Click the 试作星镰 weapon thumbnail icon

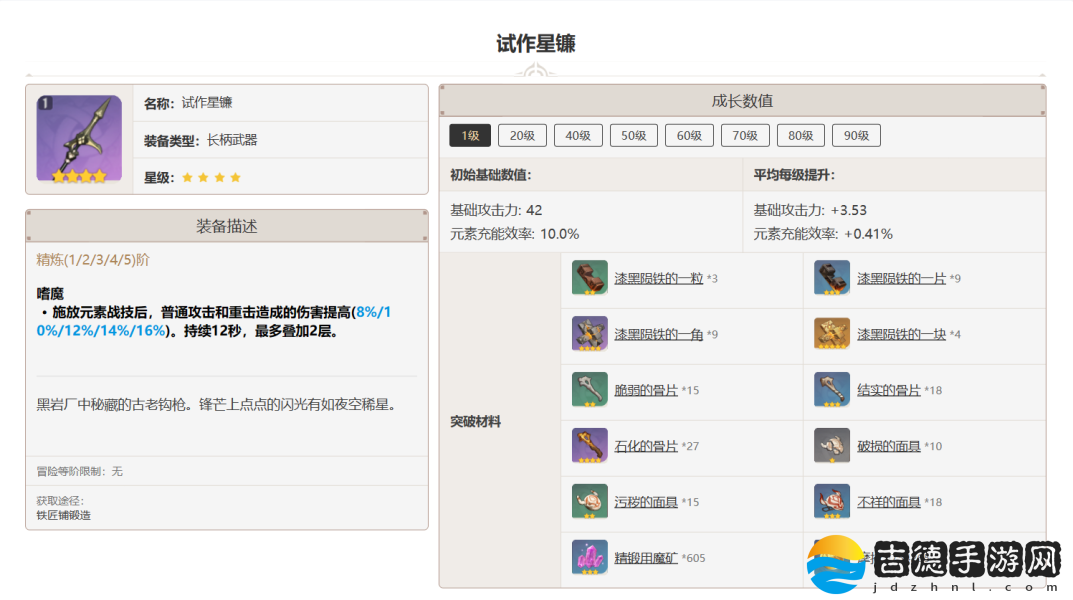tap(79, 139)
